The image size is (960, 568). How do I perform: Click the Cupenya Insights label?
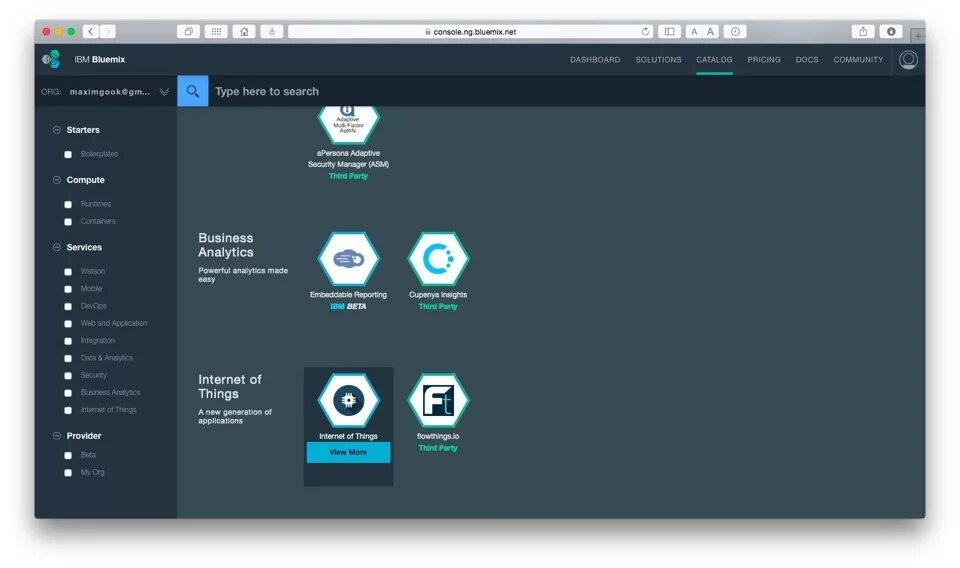point(438,294)
